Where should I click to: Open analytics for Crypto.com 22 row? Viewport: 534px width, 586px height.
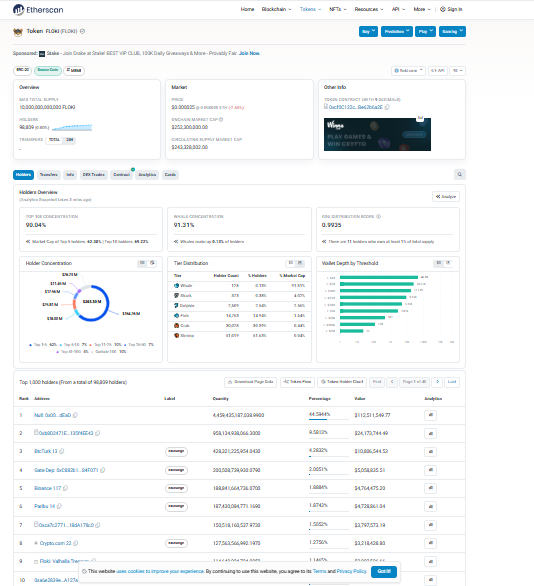click(x=430, y=543)
